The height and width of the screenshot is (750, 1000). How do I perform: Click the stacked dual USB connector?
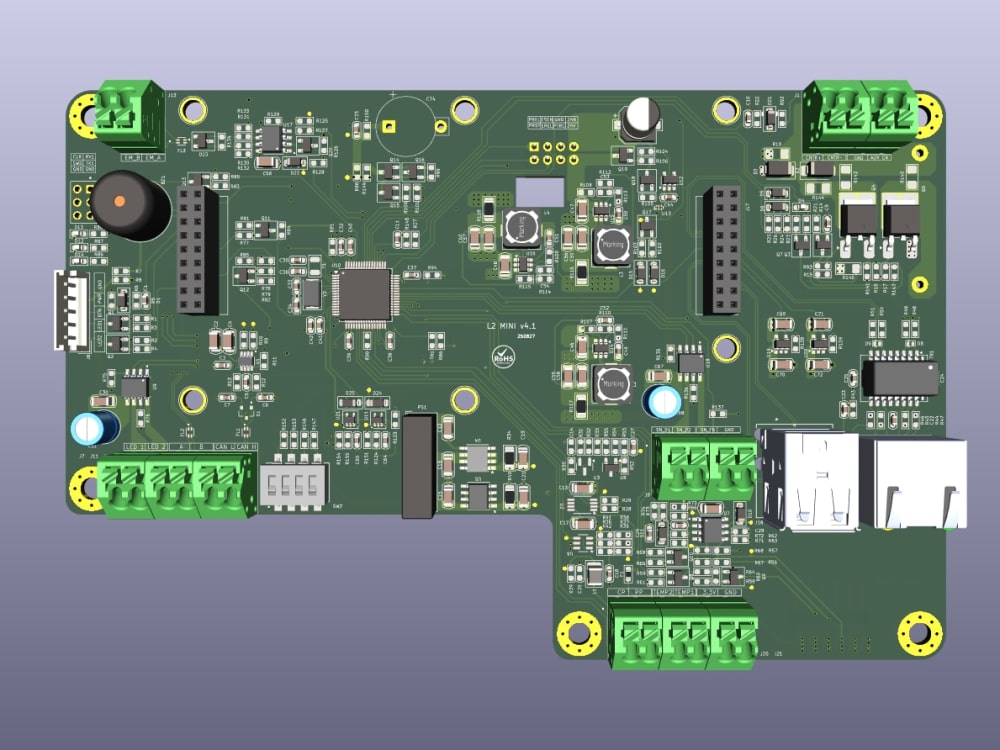810,482
